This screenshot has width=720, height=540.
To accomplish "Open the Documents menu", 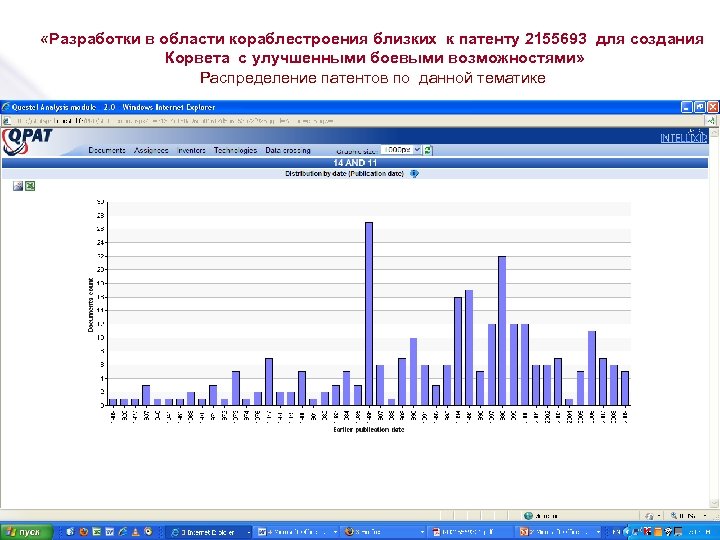I will pyautogui.click(x=107, y=150).
